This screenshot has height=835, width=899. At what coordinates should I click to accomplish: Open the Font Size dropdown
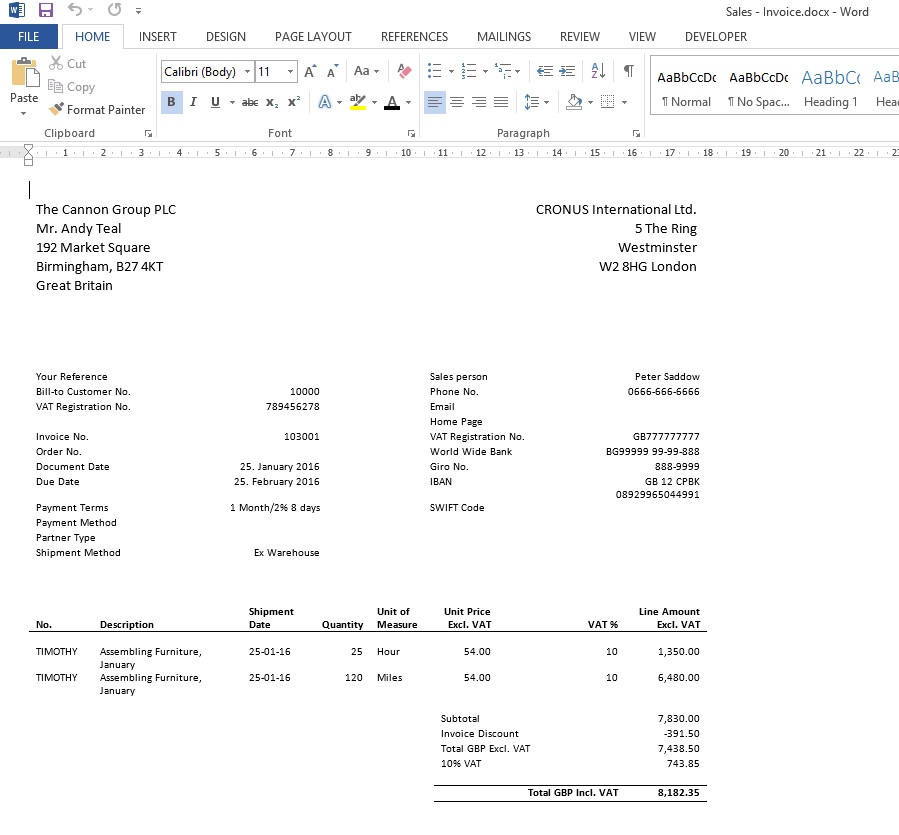click(x=289, y=71)
